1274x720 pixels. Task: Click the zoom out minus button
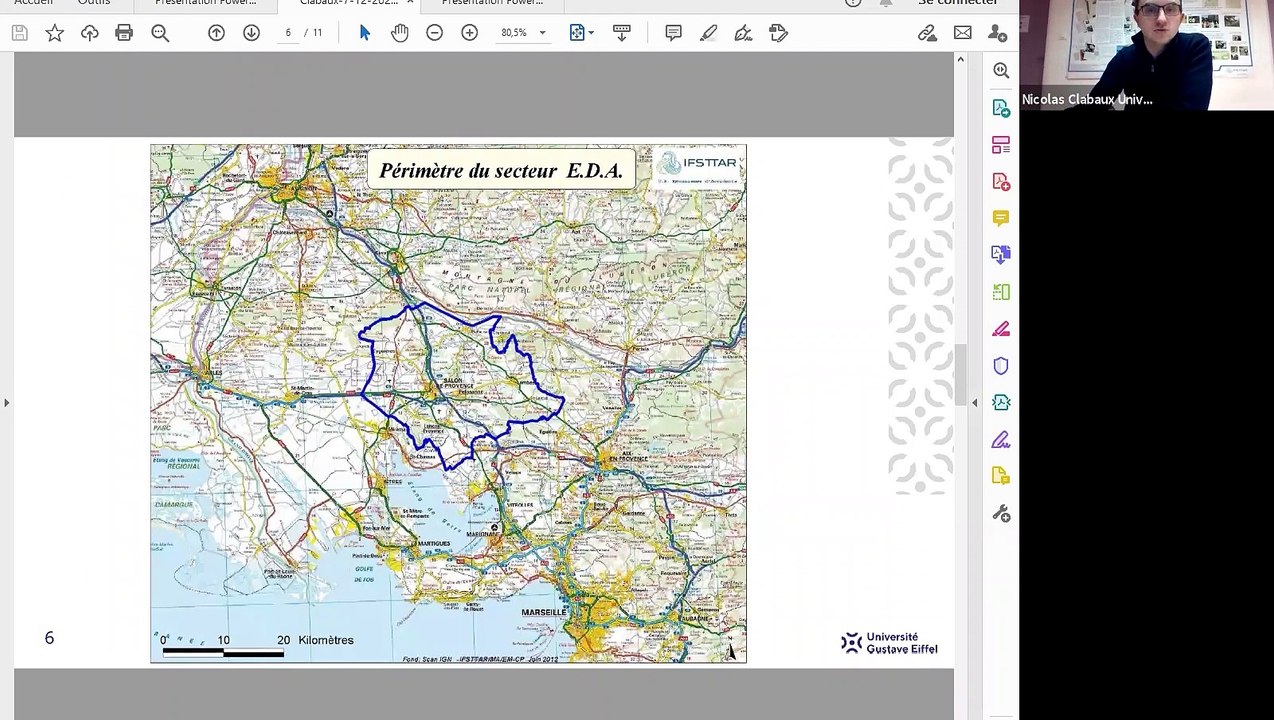tap(434, 33)
